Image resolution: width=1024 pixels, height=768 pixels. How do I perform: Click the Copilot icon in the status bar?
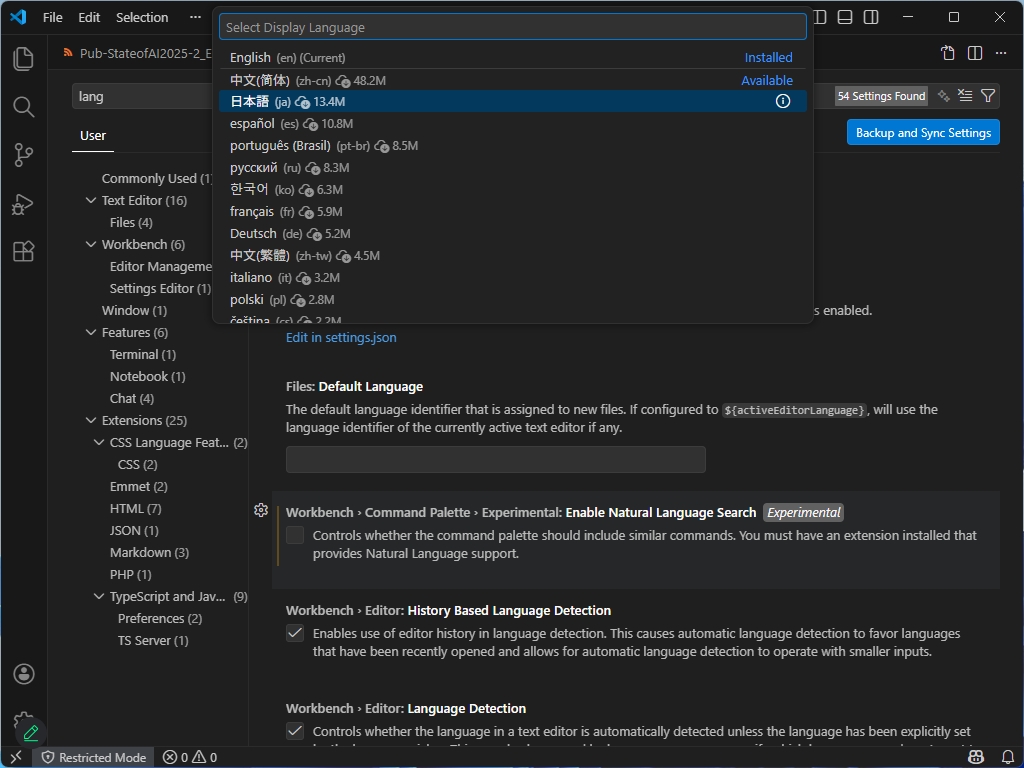[x=975, y=757]
